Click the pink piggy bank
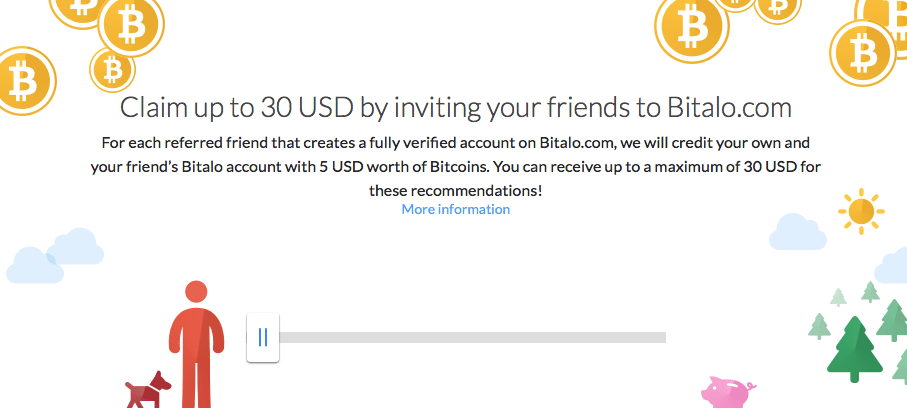 point(729,391)
